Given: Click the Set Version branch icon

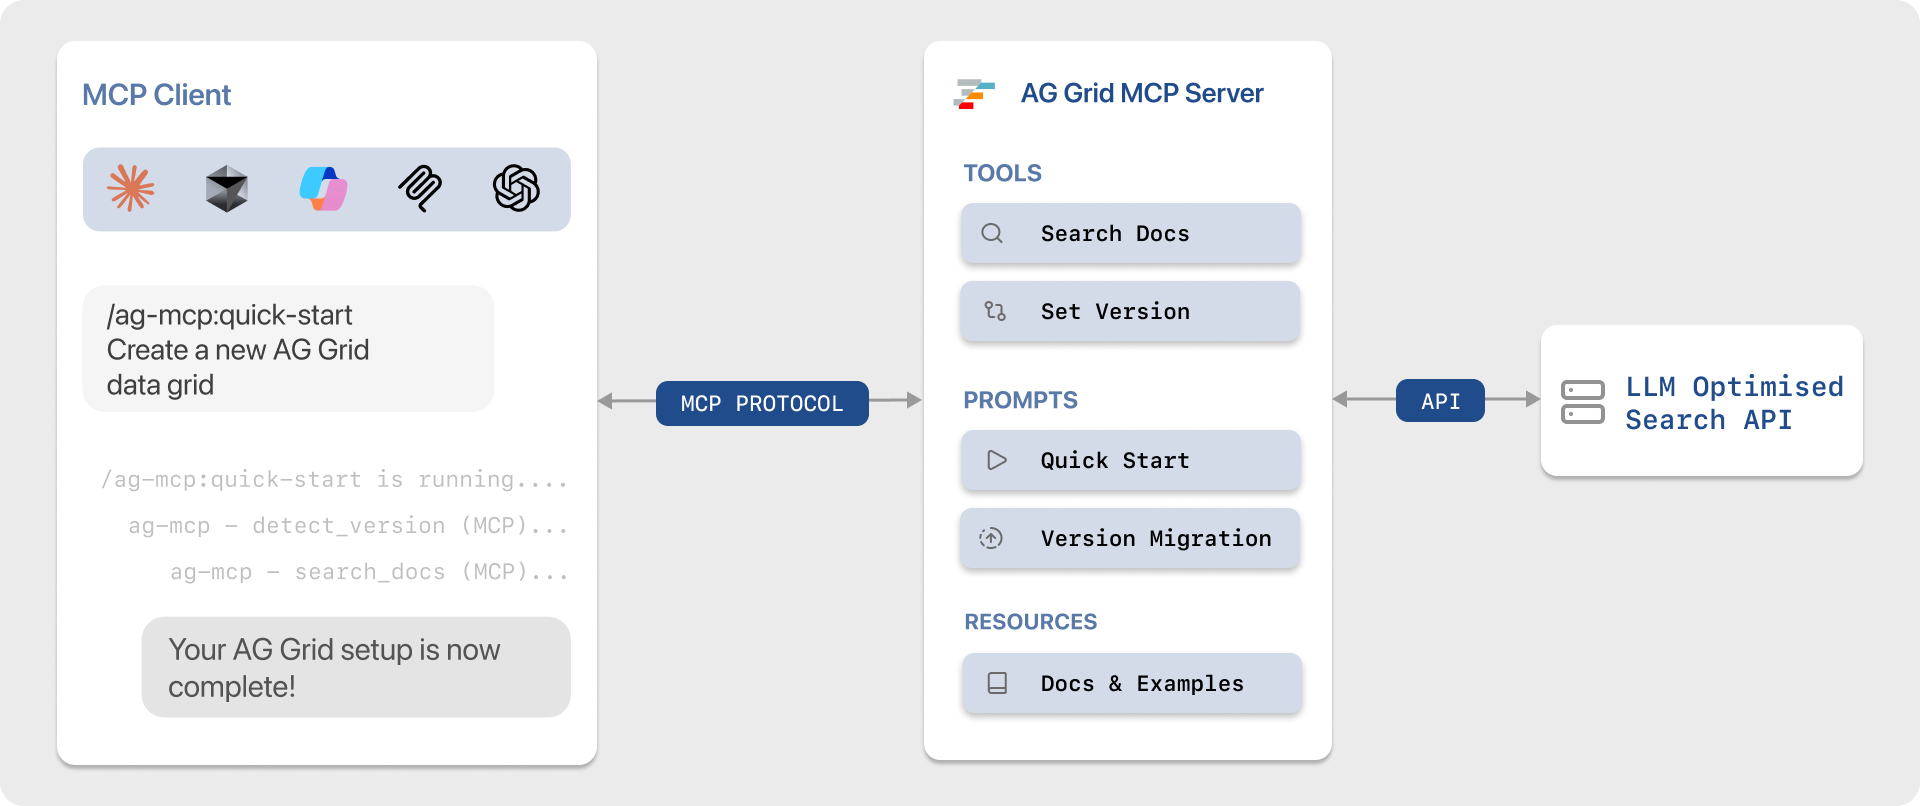Looking at the screenshot, I should (x=994, y=311).
